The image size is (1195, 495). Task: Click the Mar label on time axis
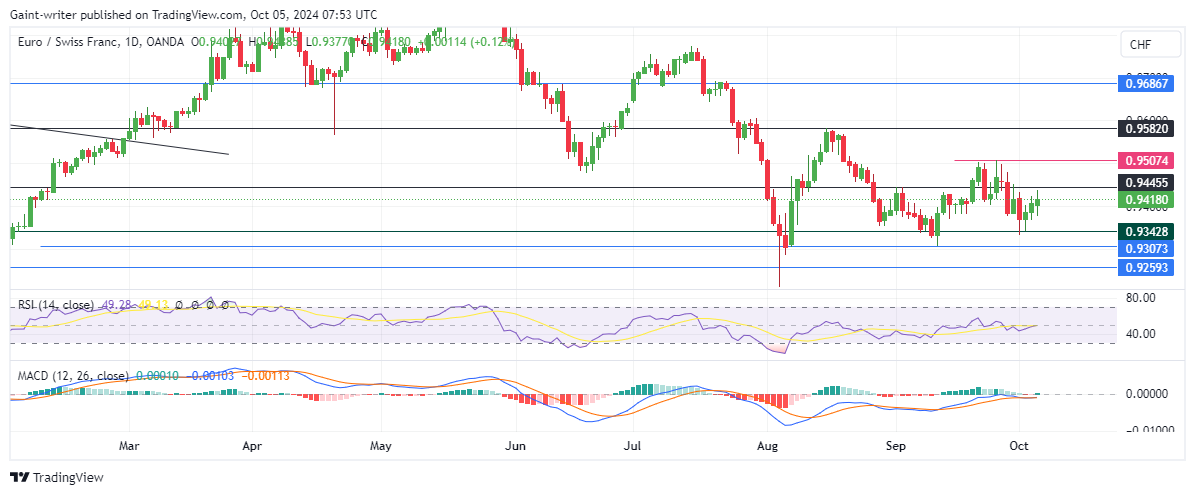[130, 446]
